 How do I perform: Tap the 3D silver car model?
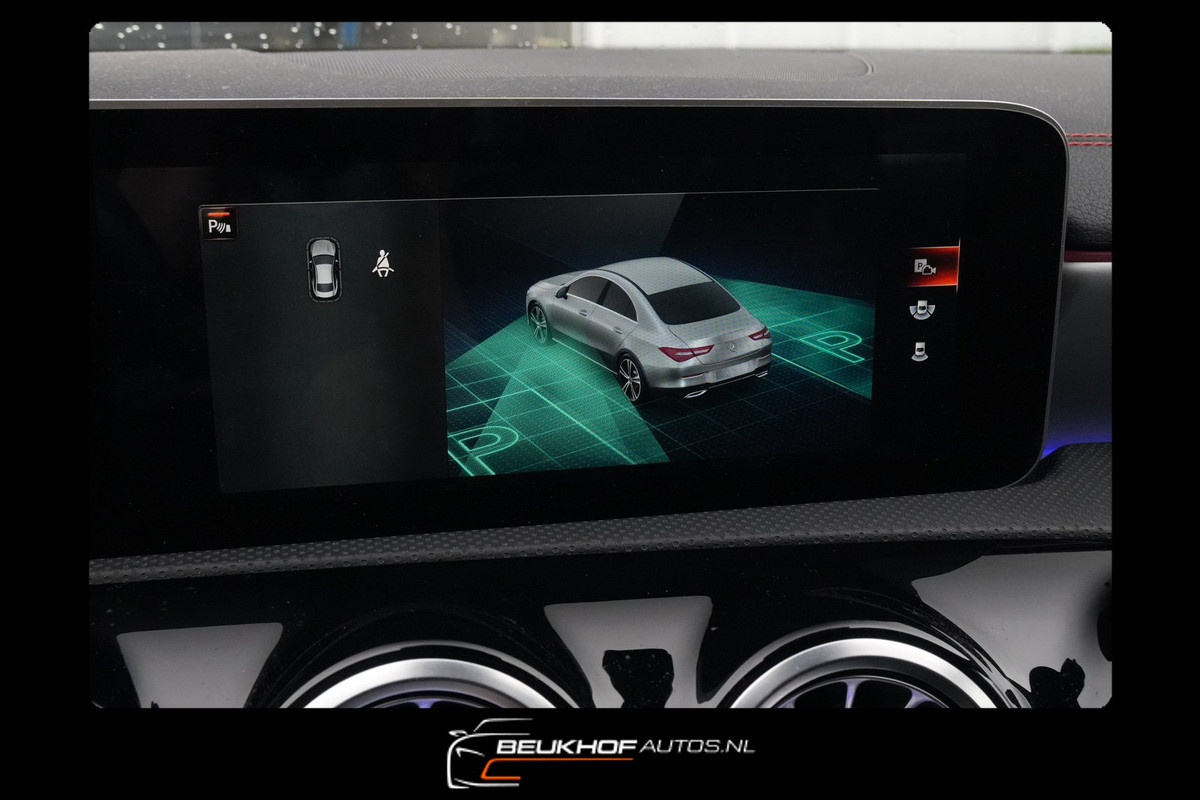click(649, 327)
